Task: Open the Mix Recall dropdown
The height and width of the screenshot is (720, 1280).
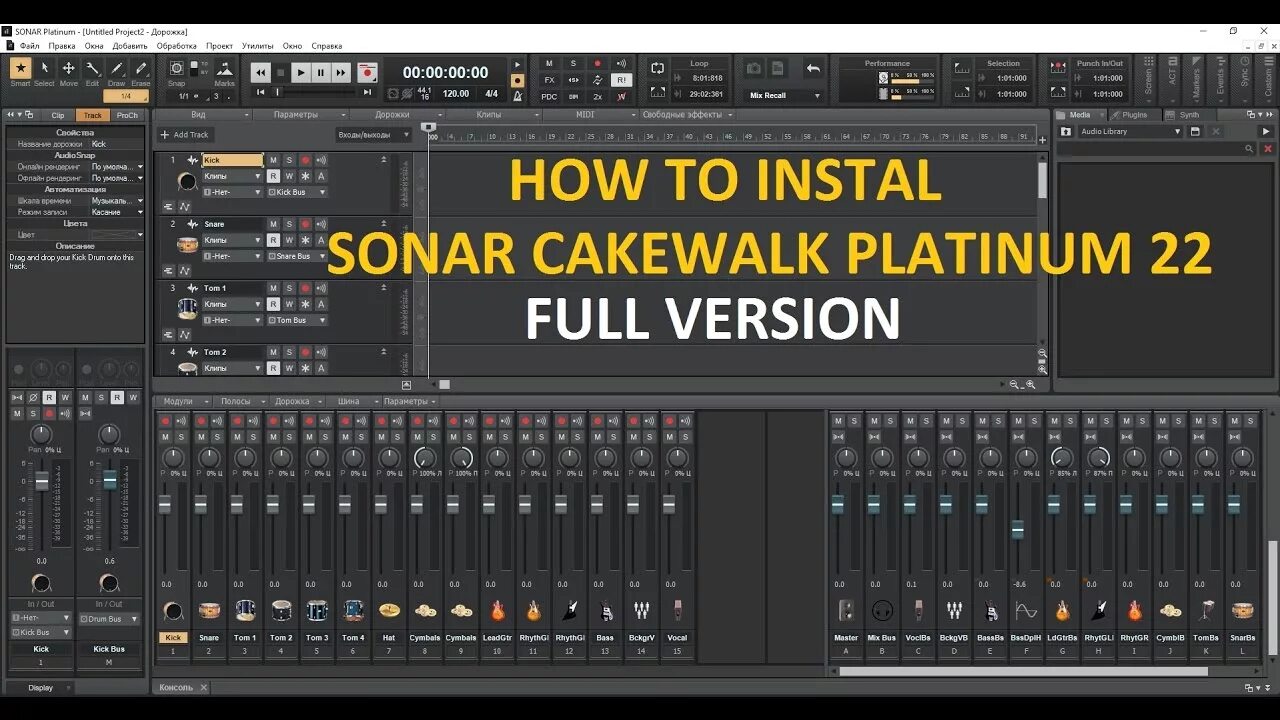Action: pyautogui.click(x=784, y=96)
